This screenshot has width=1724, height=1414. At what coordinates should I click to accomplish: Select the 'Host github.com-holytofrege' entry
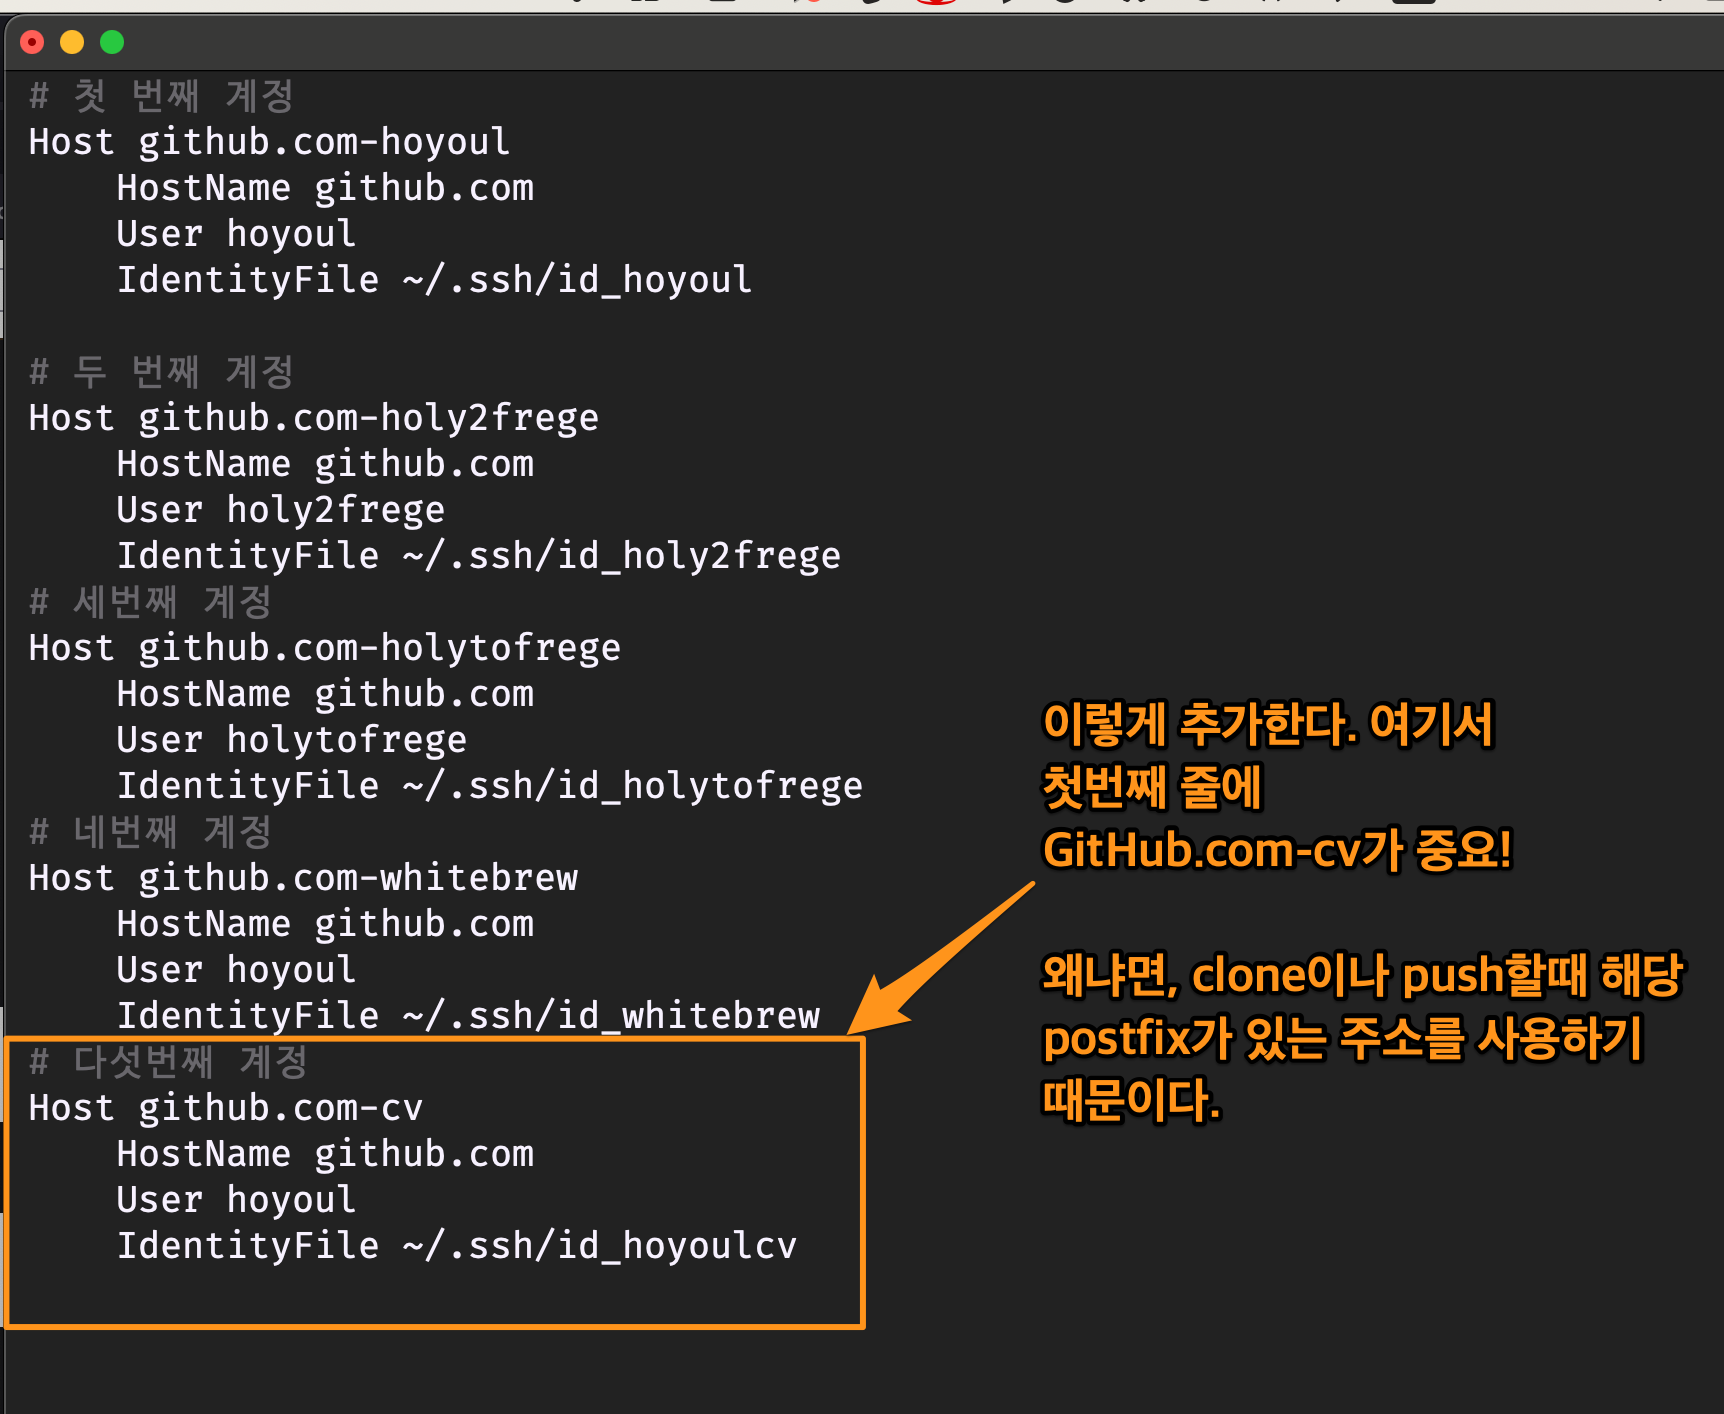click(x=323, y=647)
